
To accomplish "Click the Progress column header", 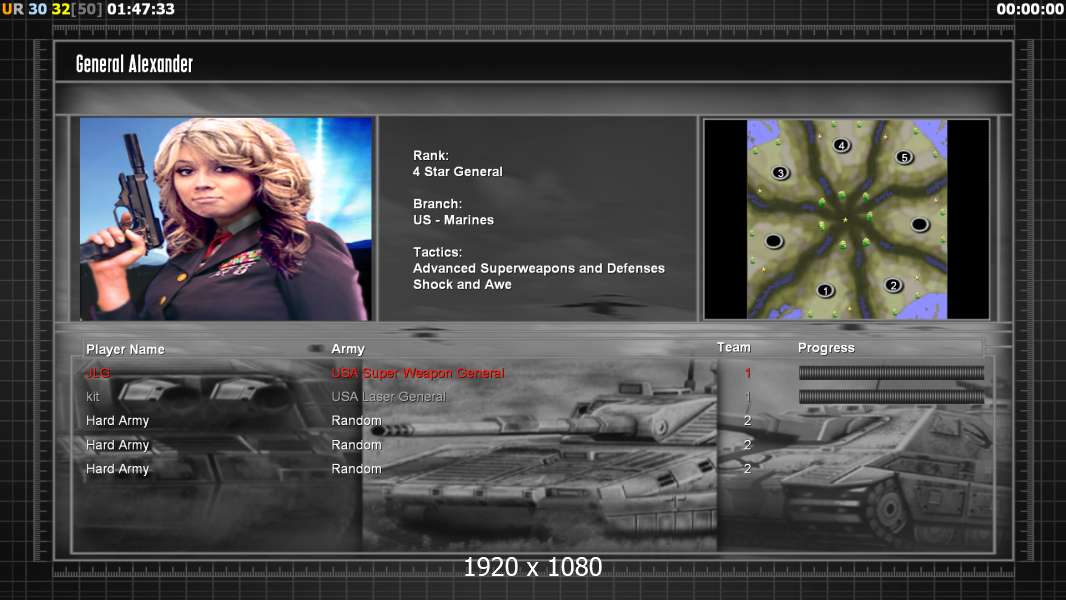I will point(826,348).
